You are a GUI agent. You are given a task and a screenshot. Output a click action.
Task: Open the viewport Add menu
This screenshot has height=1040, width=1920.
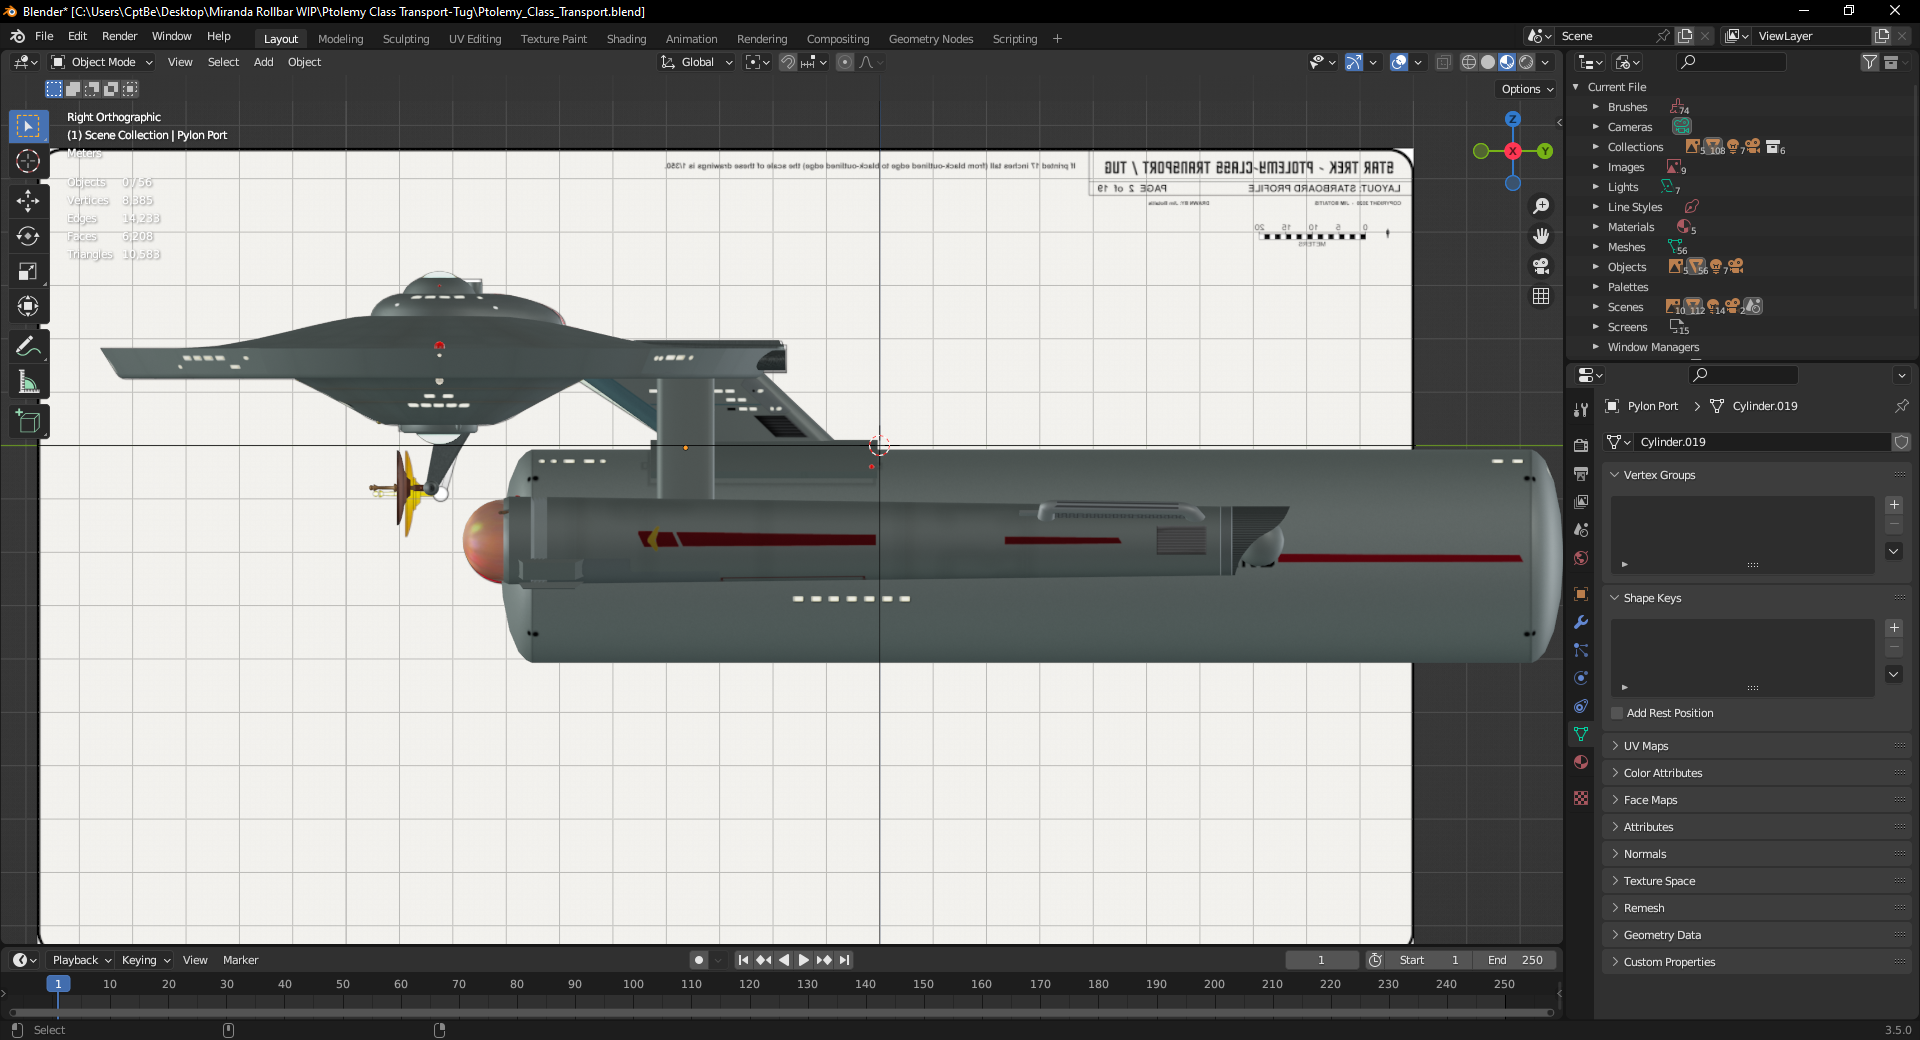pyautogui.click(x=263, y=62)
